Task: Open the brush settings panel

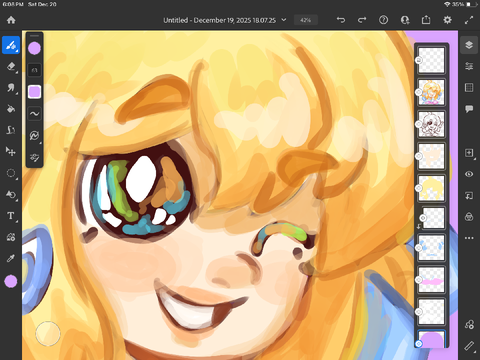Action: click(x=34, y=136)
